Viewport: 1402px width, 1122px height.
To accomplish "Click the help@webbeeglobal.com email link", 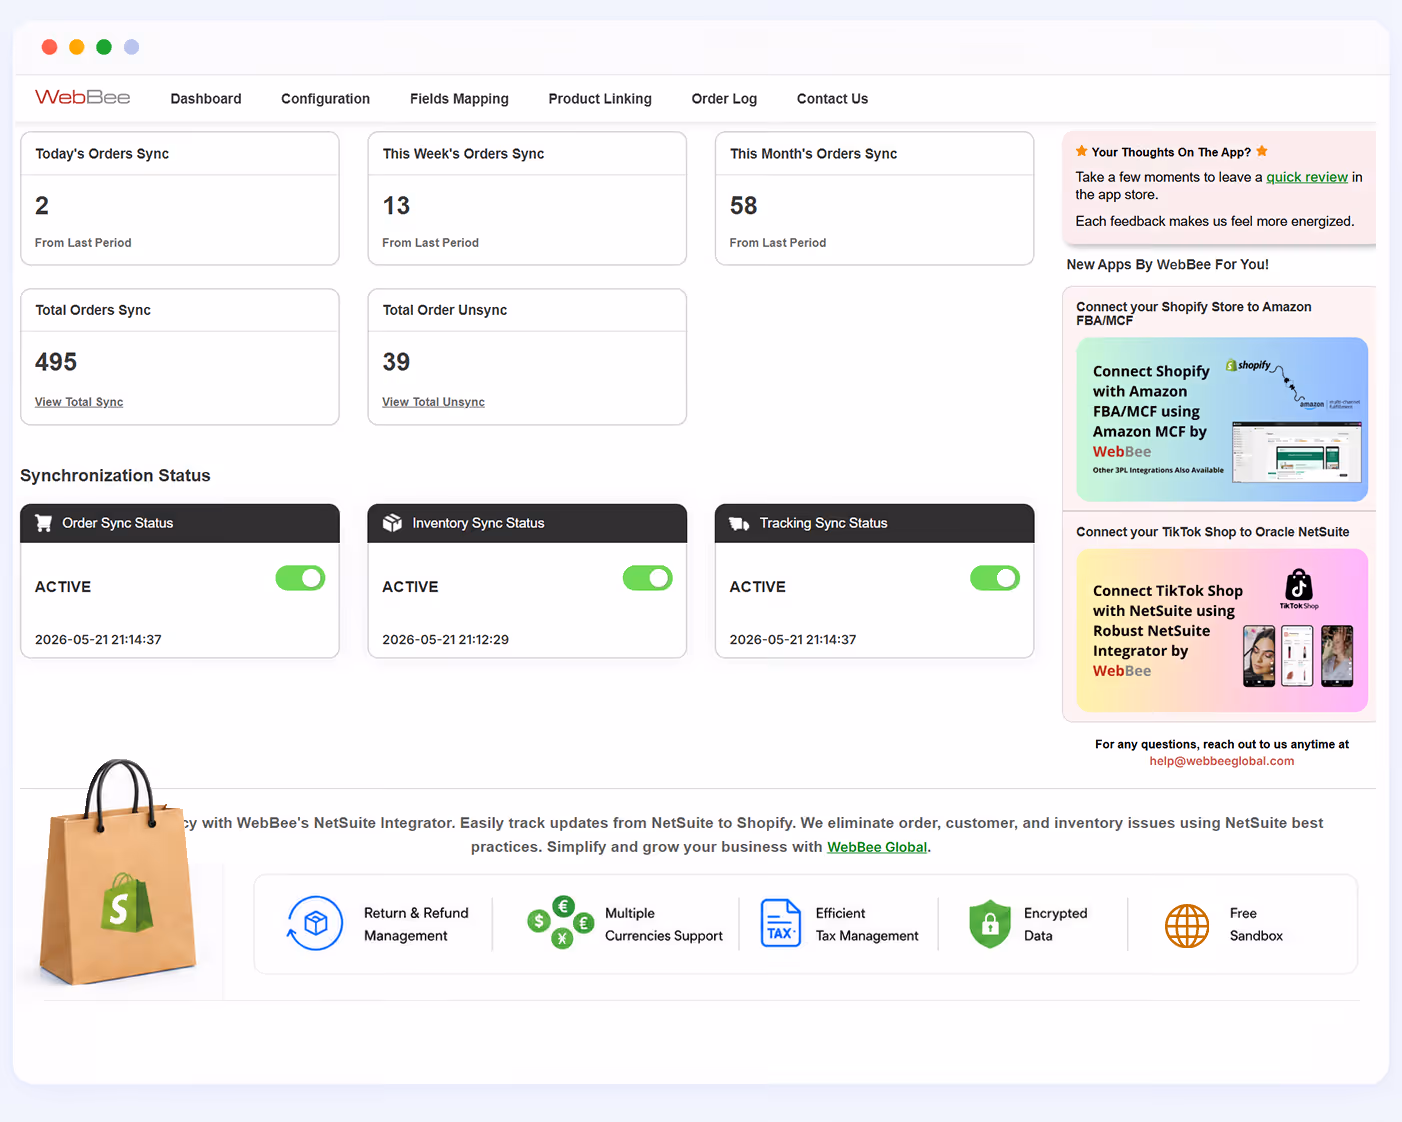I will tap(1222, 761).
